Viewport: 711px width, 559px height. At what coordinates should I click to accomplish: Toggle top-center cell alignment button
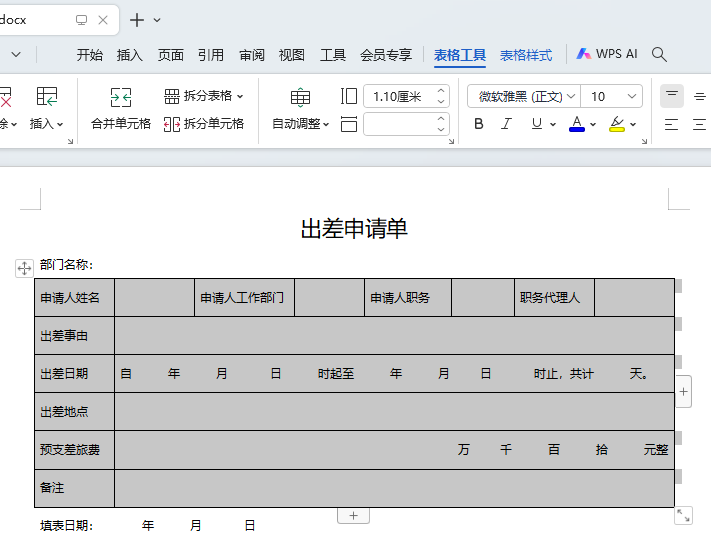point(672,96)
